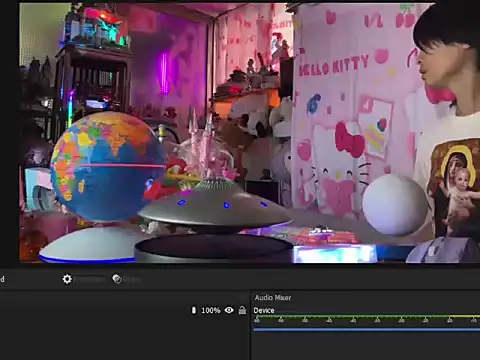Toggle the source lock icon
This screenshot has width=480, height=360.
[242, 310]
